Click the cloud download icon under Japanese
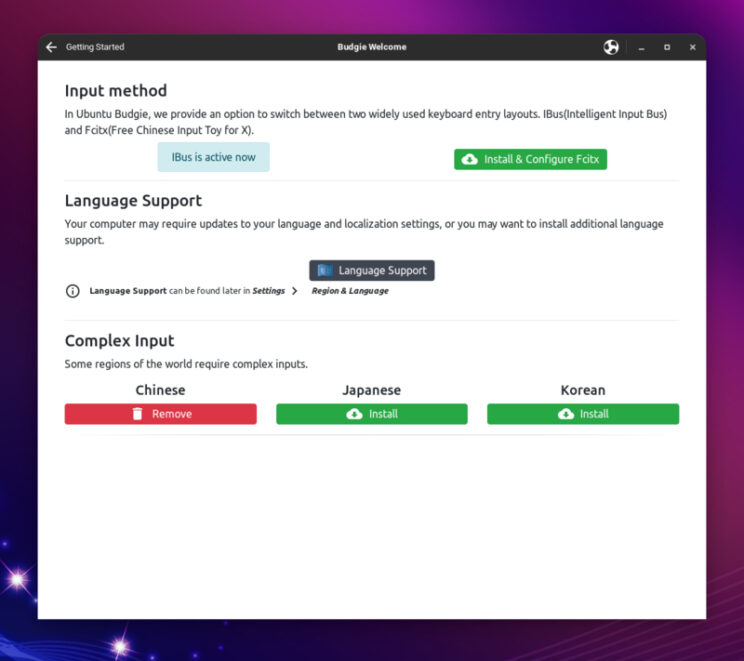The height and width of the screenshot is (661, 744). tap(354, 414)
